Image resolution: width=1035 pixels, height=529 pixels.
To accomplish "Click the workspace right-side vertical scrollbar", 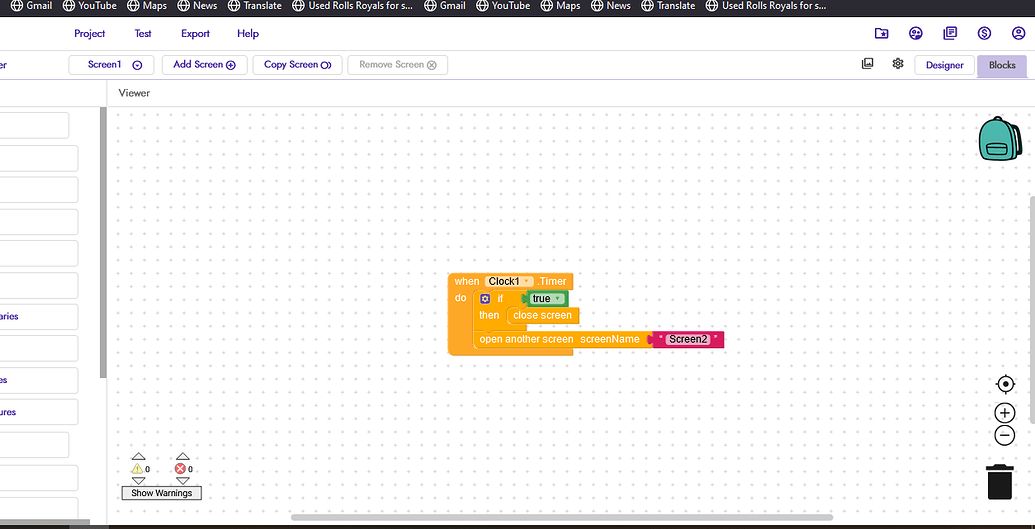I will (x=1032, y=309).
